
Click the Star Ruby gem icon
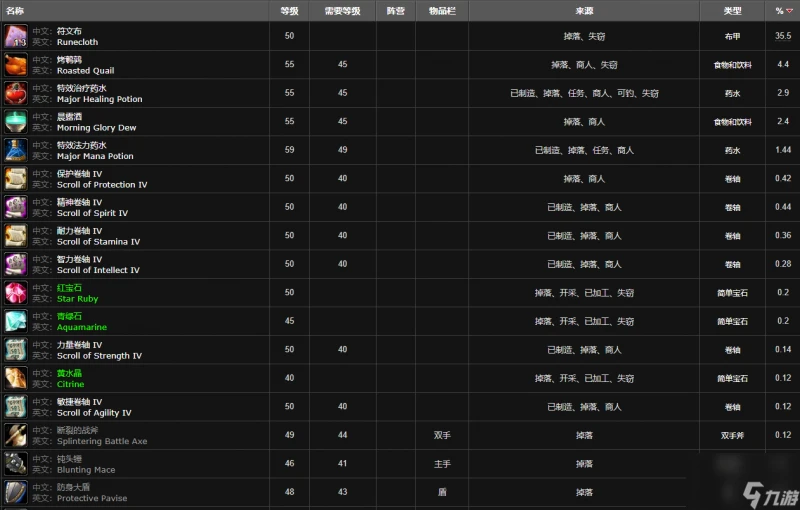click(16, 293)
